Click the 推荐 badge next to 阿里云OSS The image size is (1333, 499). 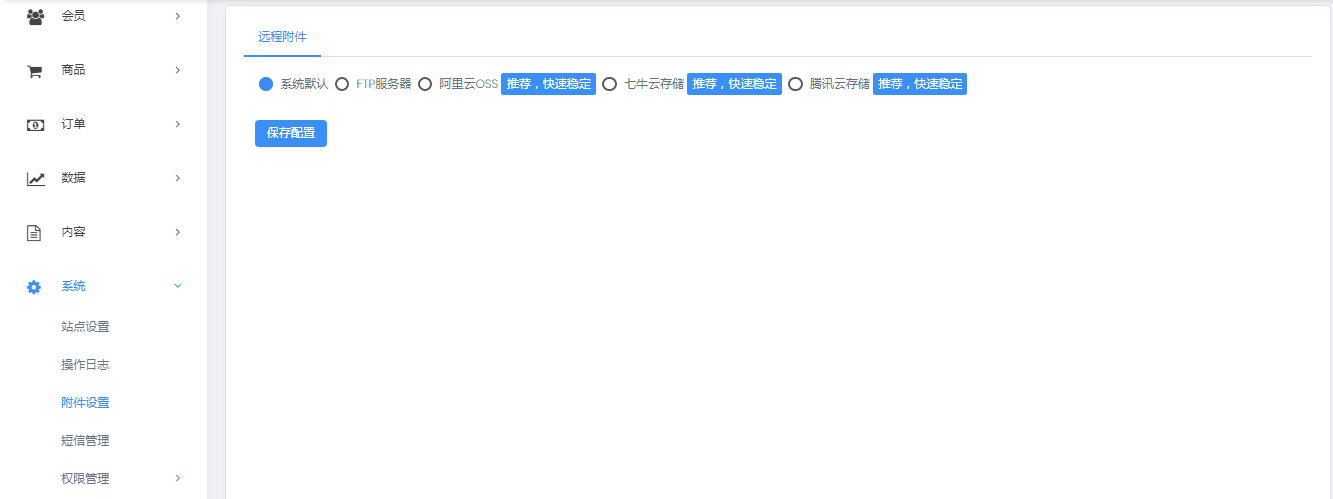[548, 84]
